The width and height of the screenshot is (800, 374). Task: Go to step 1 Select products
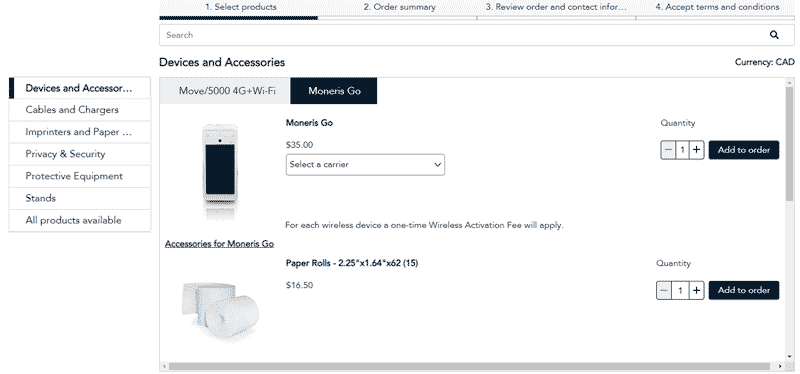coord(239,9)
